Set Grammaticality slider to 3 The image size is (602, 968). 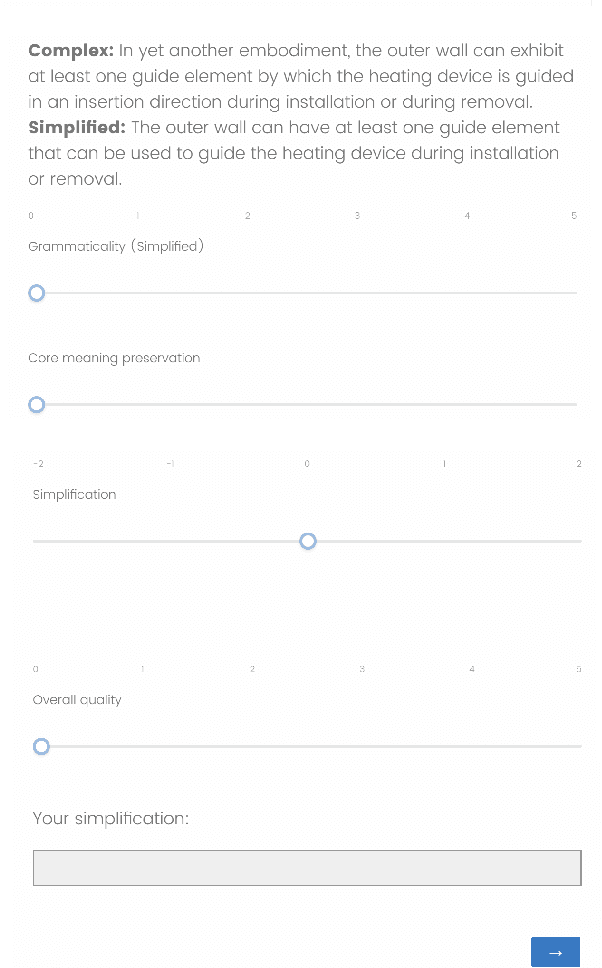click(x=359, y=293)
